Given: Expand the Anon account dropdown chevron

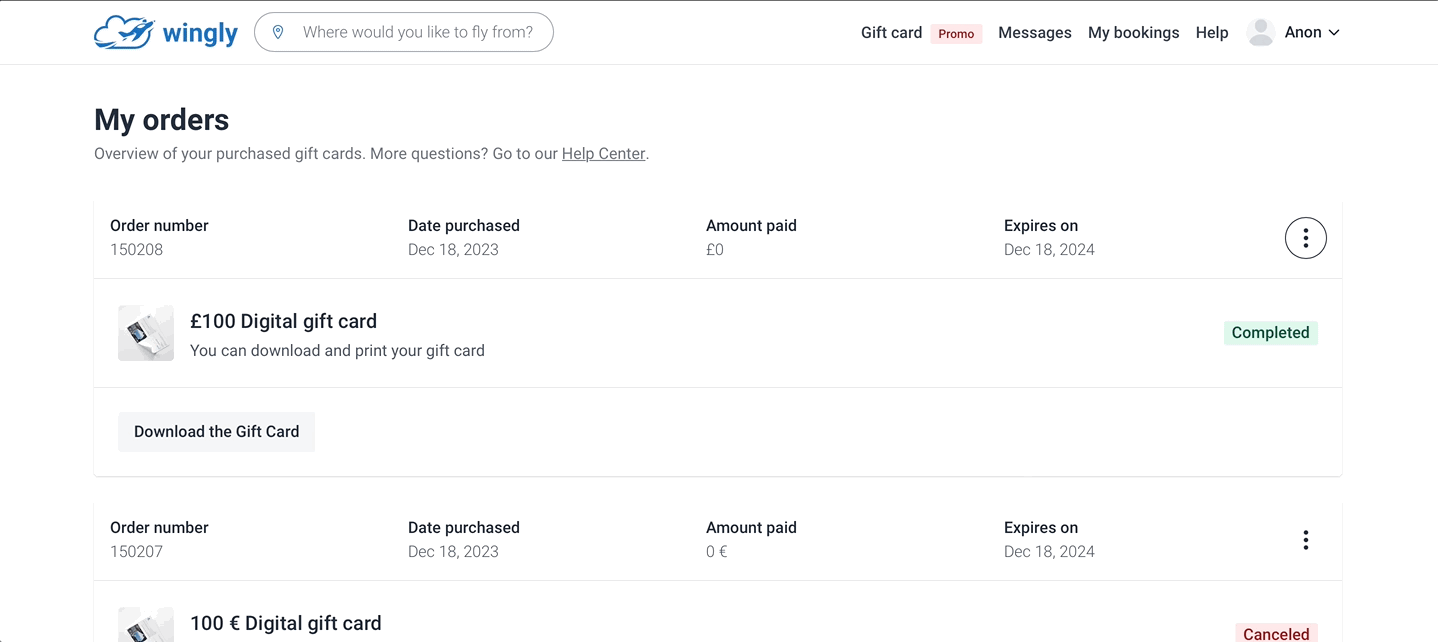Looking at the screenshot, I should pyautogui.click(x=1334, y=33).
